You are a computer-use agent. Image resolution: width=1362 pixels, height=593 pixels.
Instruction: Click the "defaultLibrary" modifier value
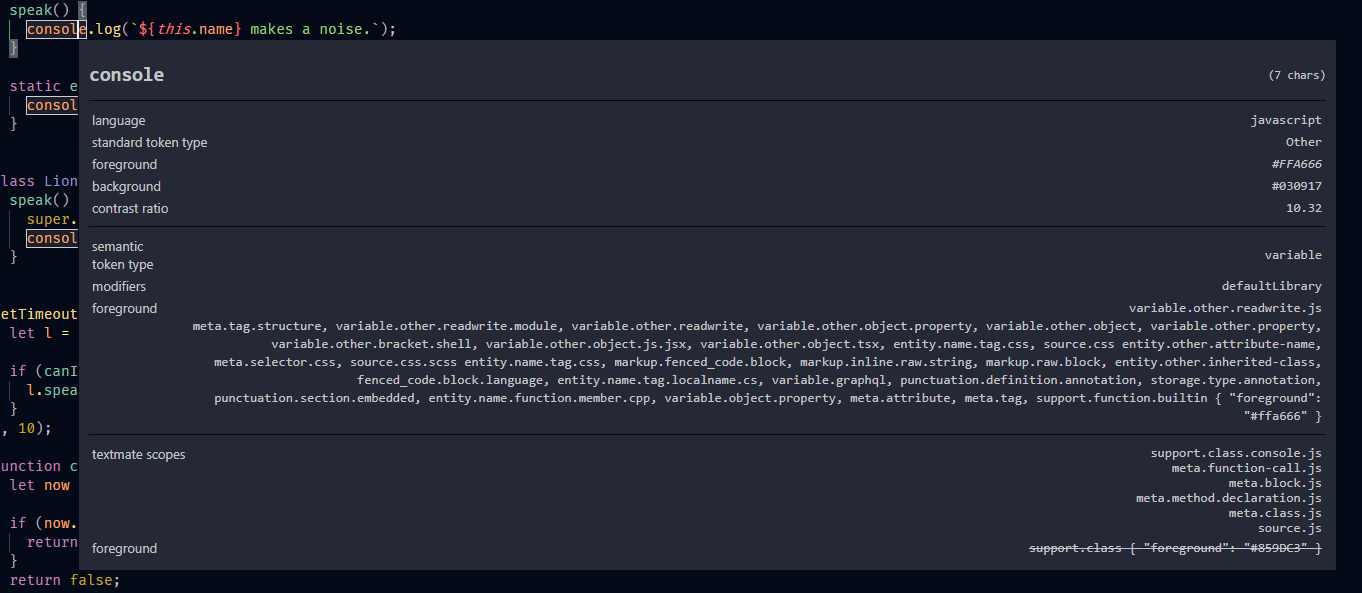click(1272, 286)
